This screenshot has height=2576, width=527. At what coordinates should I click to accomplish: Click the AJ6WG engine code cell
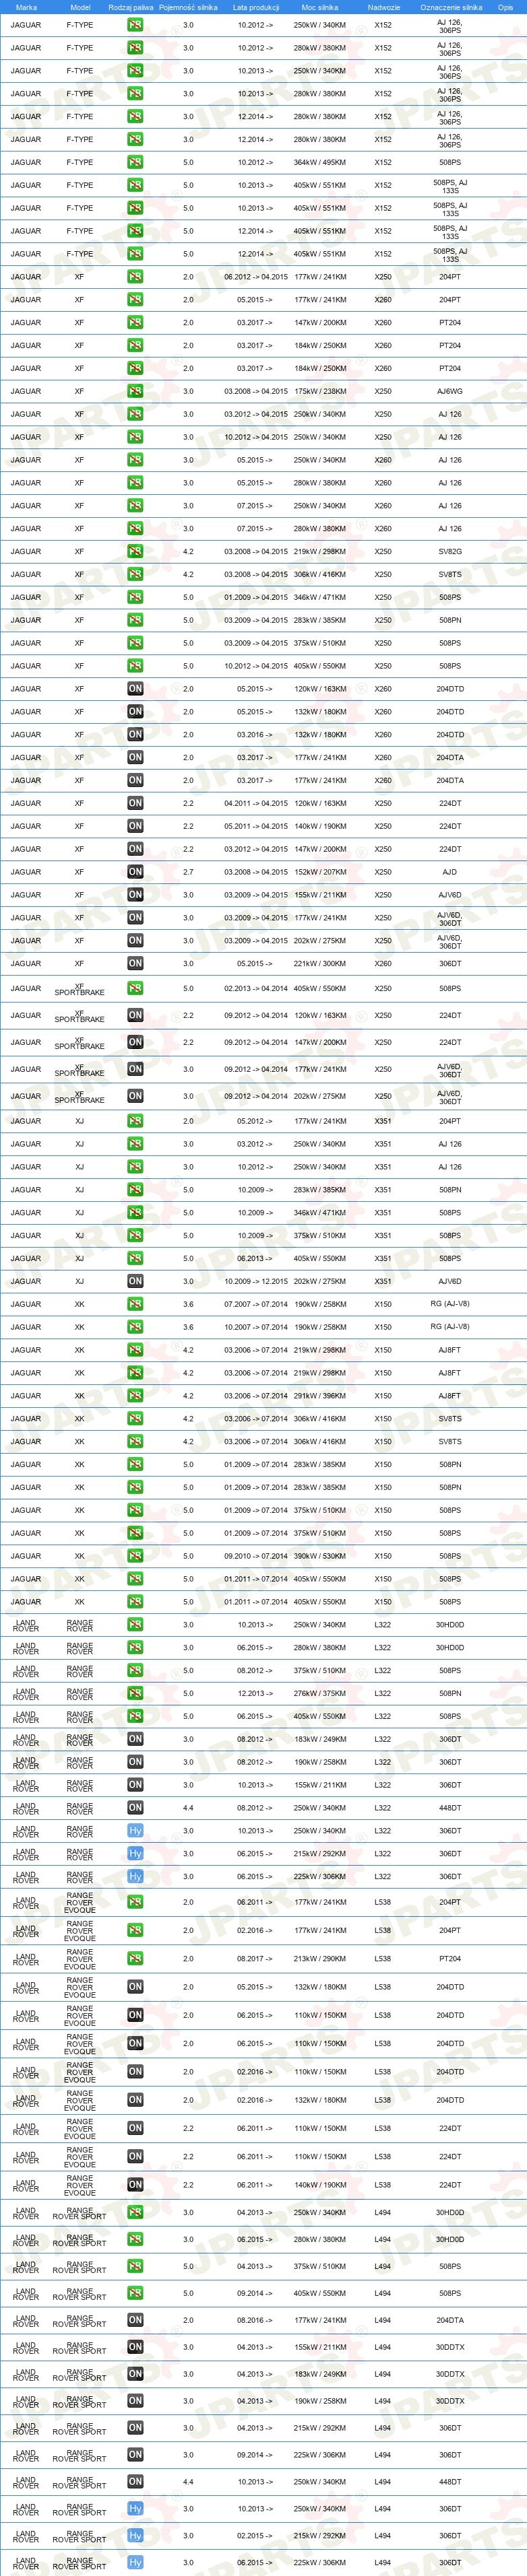[450, 391]
